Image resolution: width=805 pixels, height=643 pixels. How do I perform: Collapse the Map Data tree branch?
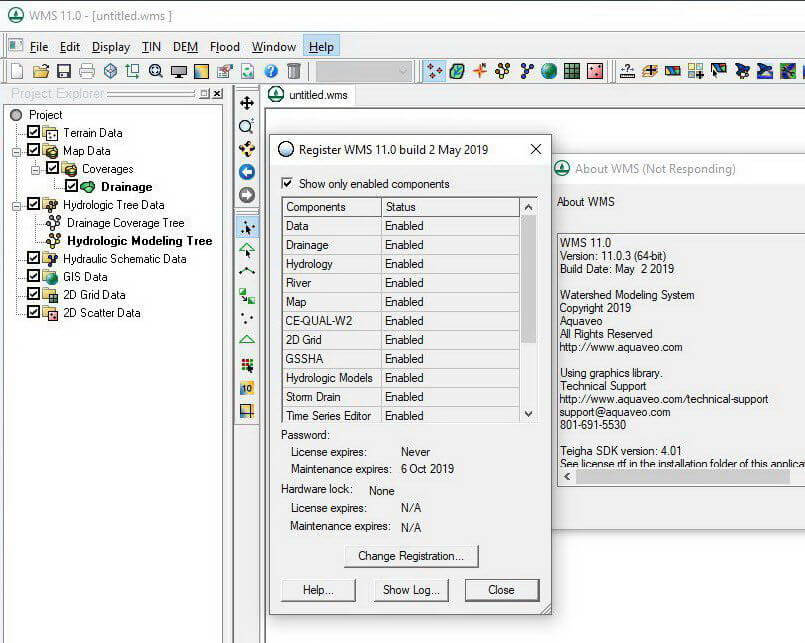(15, 152)
